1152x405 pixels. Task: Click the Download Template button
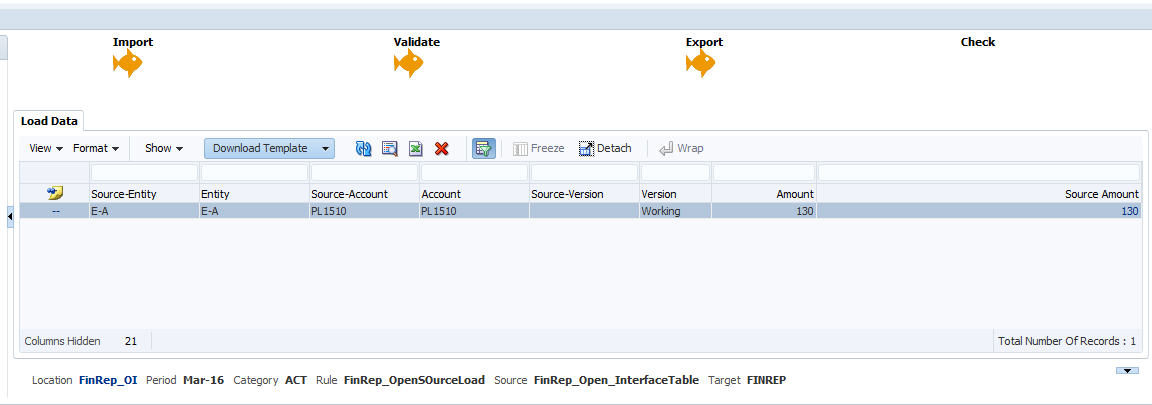pos(260,148)
